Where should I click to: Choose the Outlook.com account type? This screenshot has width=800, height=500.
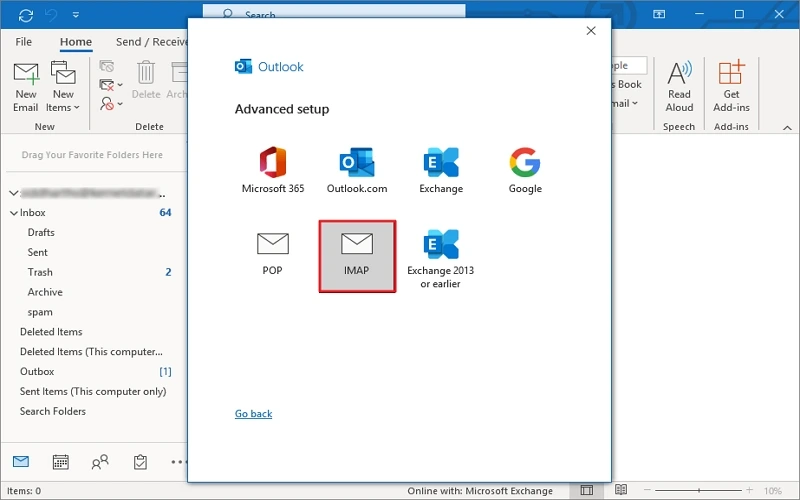tap(357, 170)
